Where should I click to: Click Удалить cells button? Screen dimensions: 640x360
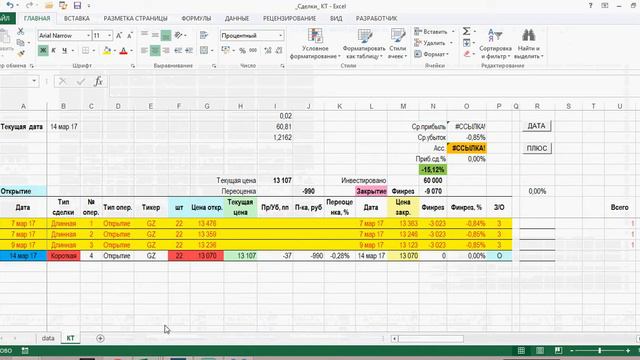point(434,43)
